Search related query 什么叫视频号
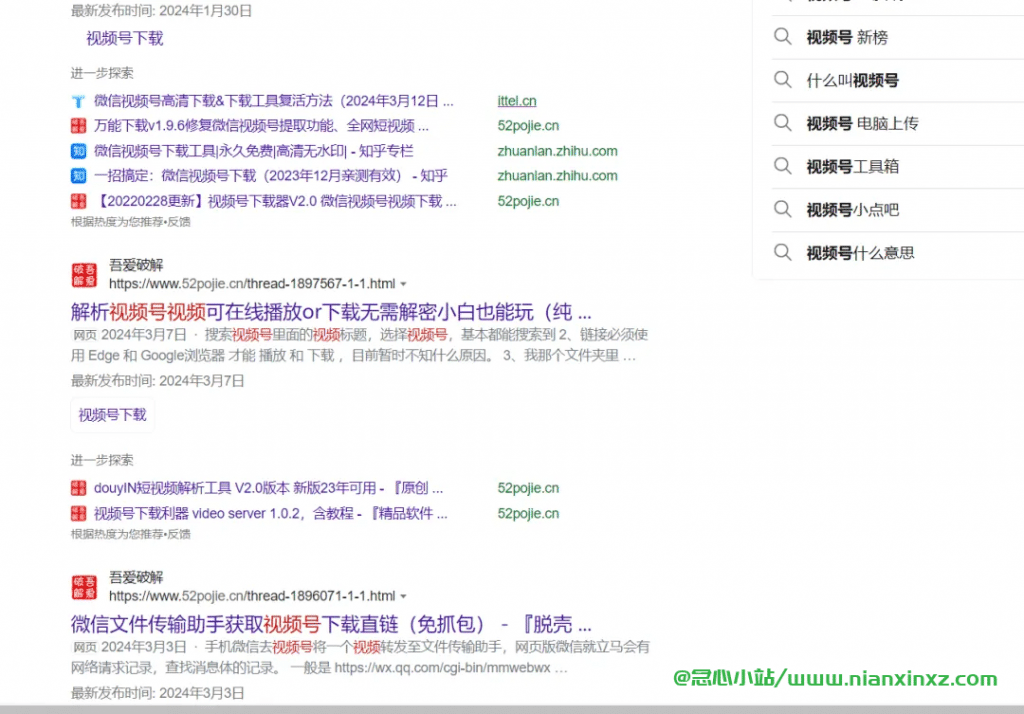Image resolution: width=1024 pixels, height=714 pixels. click(852, 81)
